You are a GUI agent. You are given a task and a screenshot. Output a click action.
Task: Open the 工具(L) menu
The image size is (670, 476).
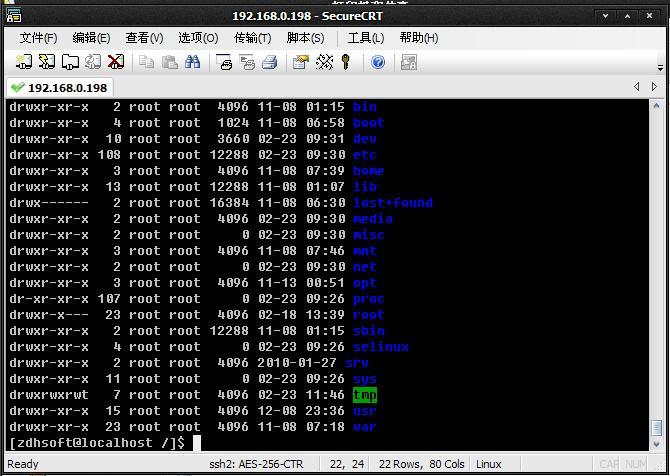(365, 38)
